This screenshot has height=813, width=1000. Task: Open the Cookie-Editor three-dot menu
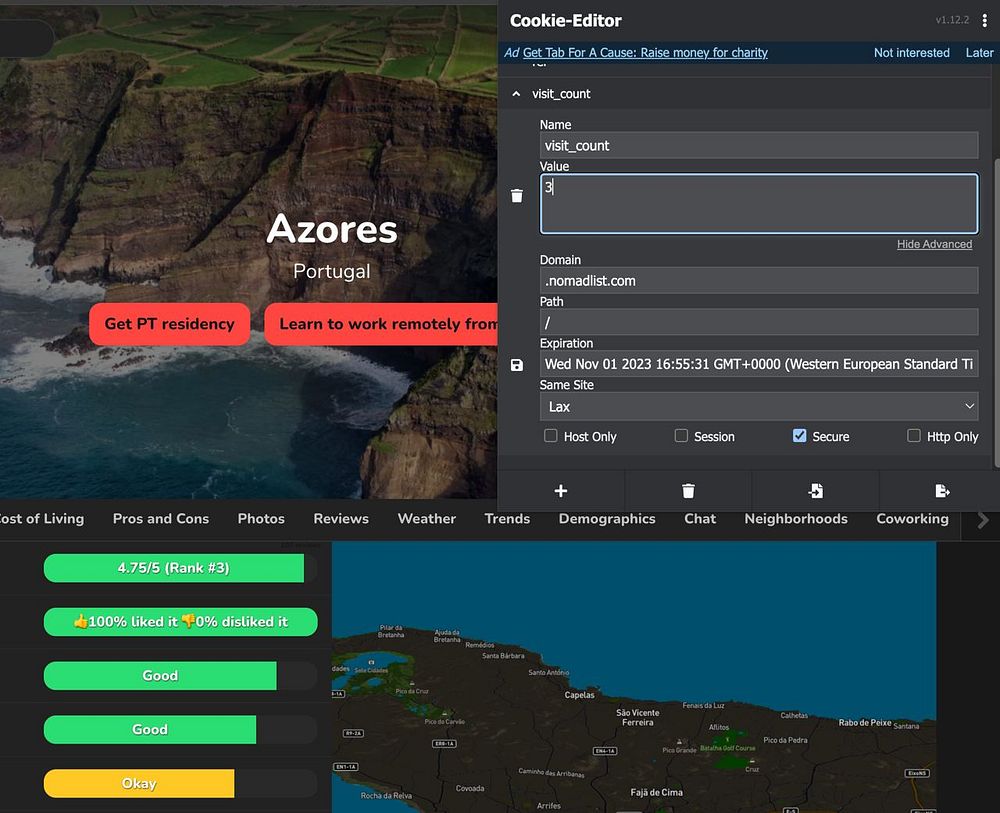[x=985, y=21]
